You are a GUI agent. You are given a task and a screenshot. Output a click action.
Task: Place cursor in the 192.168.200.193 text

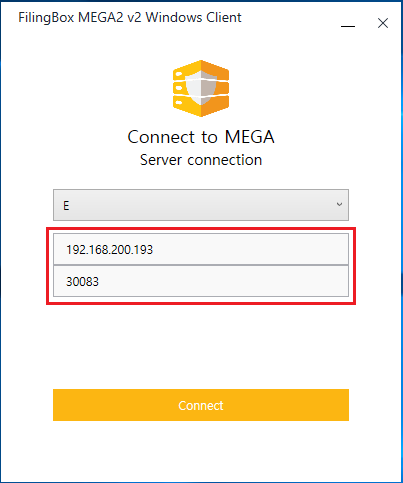click(109, 250)
